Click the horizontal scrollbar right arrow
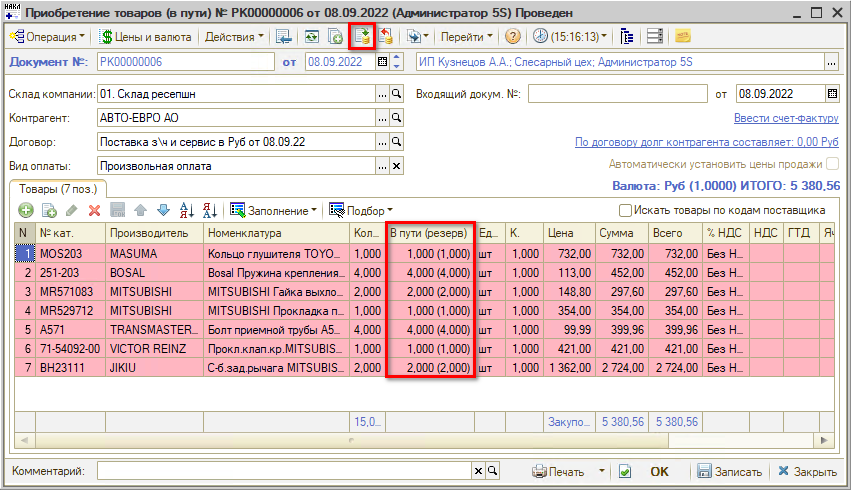The image size is (851, 490). [824, 440]
